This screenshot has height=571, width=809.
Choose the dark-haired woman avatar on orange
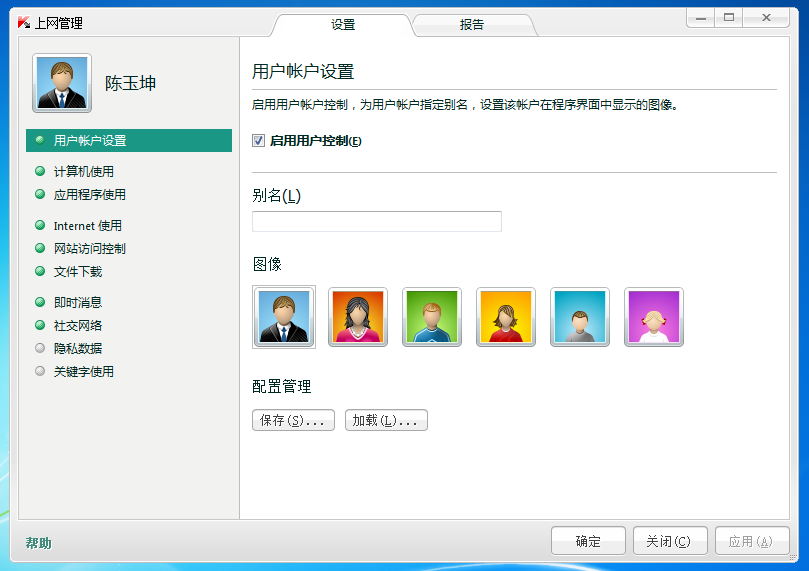[x=358, y=317]
